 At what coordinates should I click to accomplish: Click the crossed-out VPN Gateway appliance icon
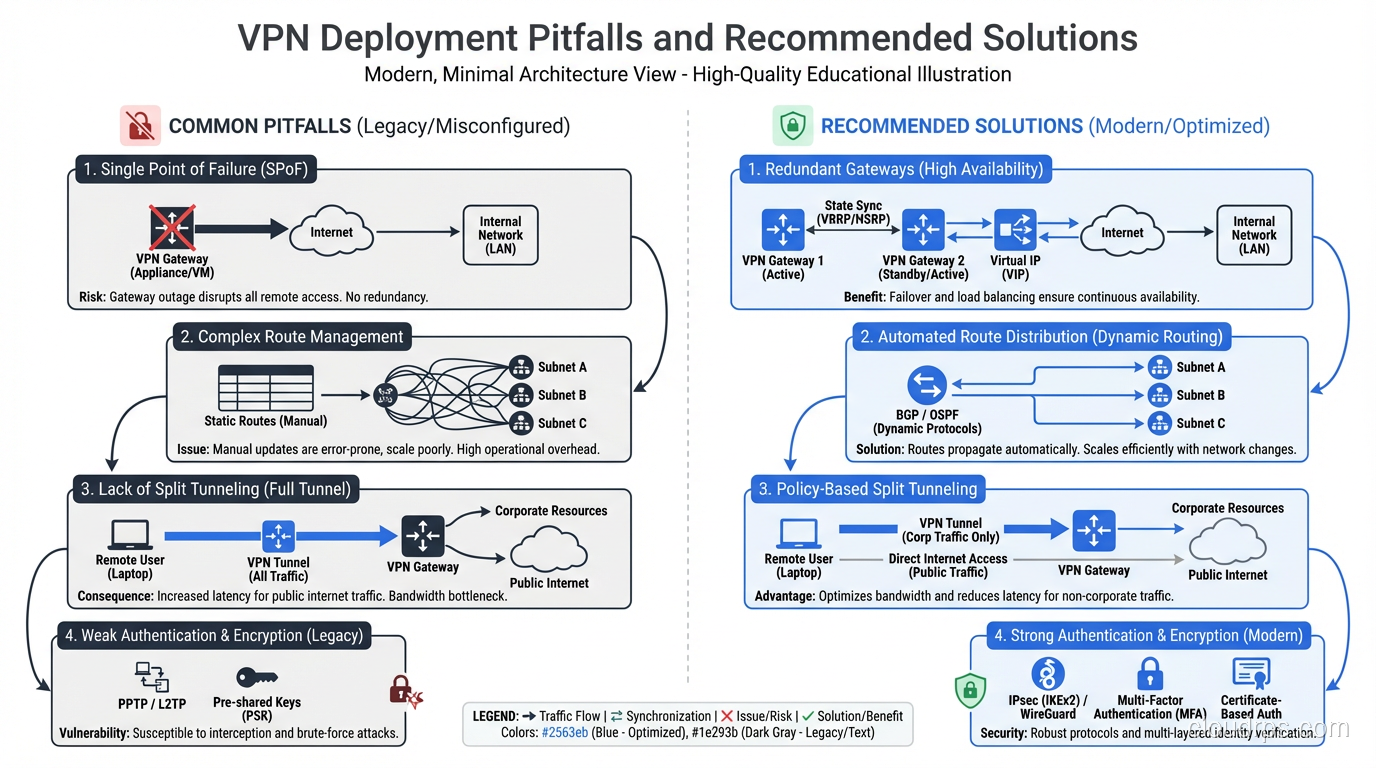(171, 229)
